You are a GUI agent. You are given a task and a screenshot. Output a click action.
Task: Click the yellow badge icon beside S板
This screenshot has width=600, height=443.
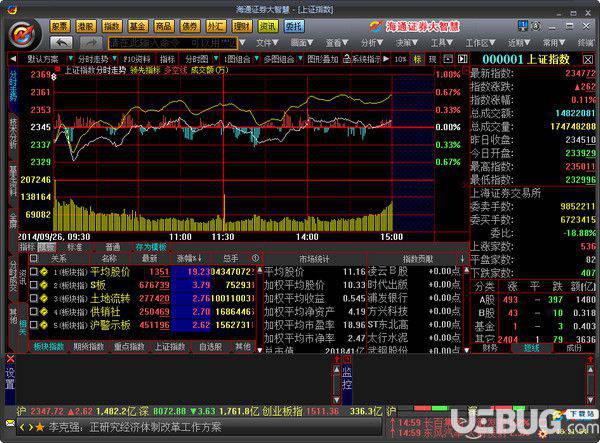pyautogui.click(x=44, y=285)
